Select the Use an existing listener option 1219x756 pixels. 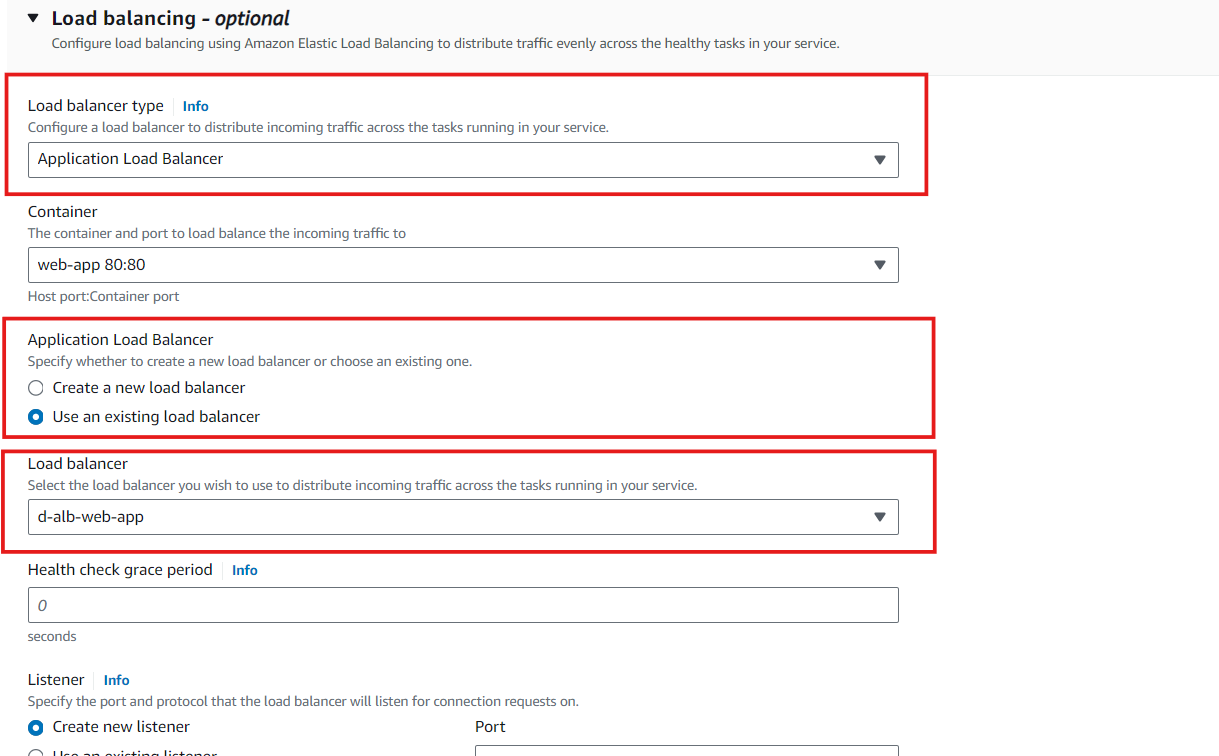35,752
